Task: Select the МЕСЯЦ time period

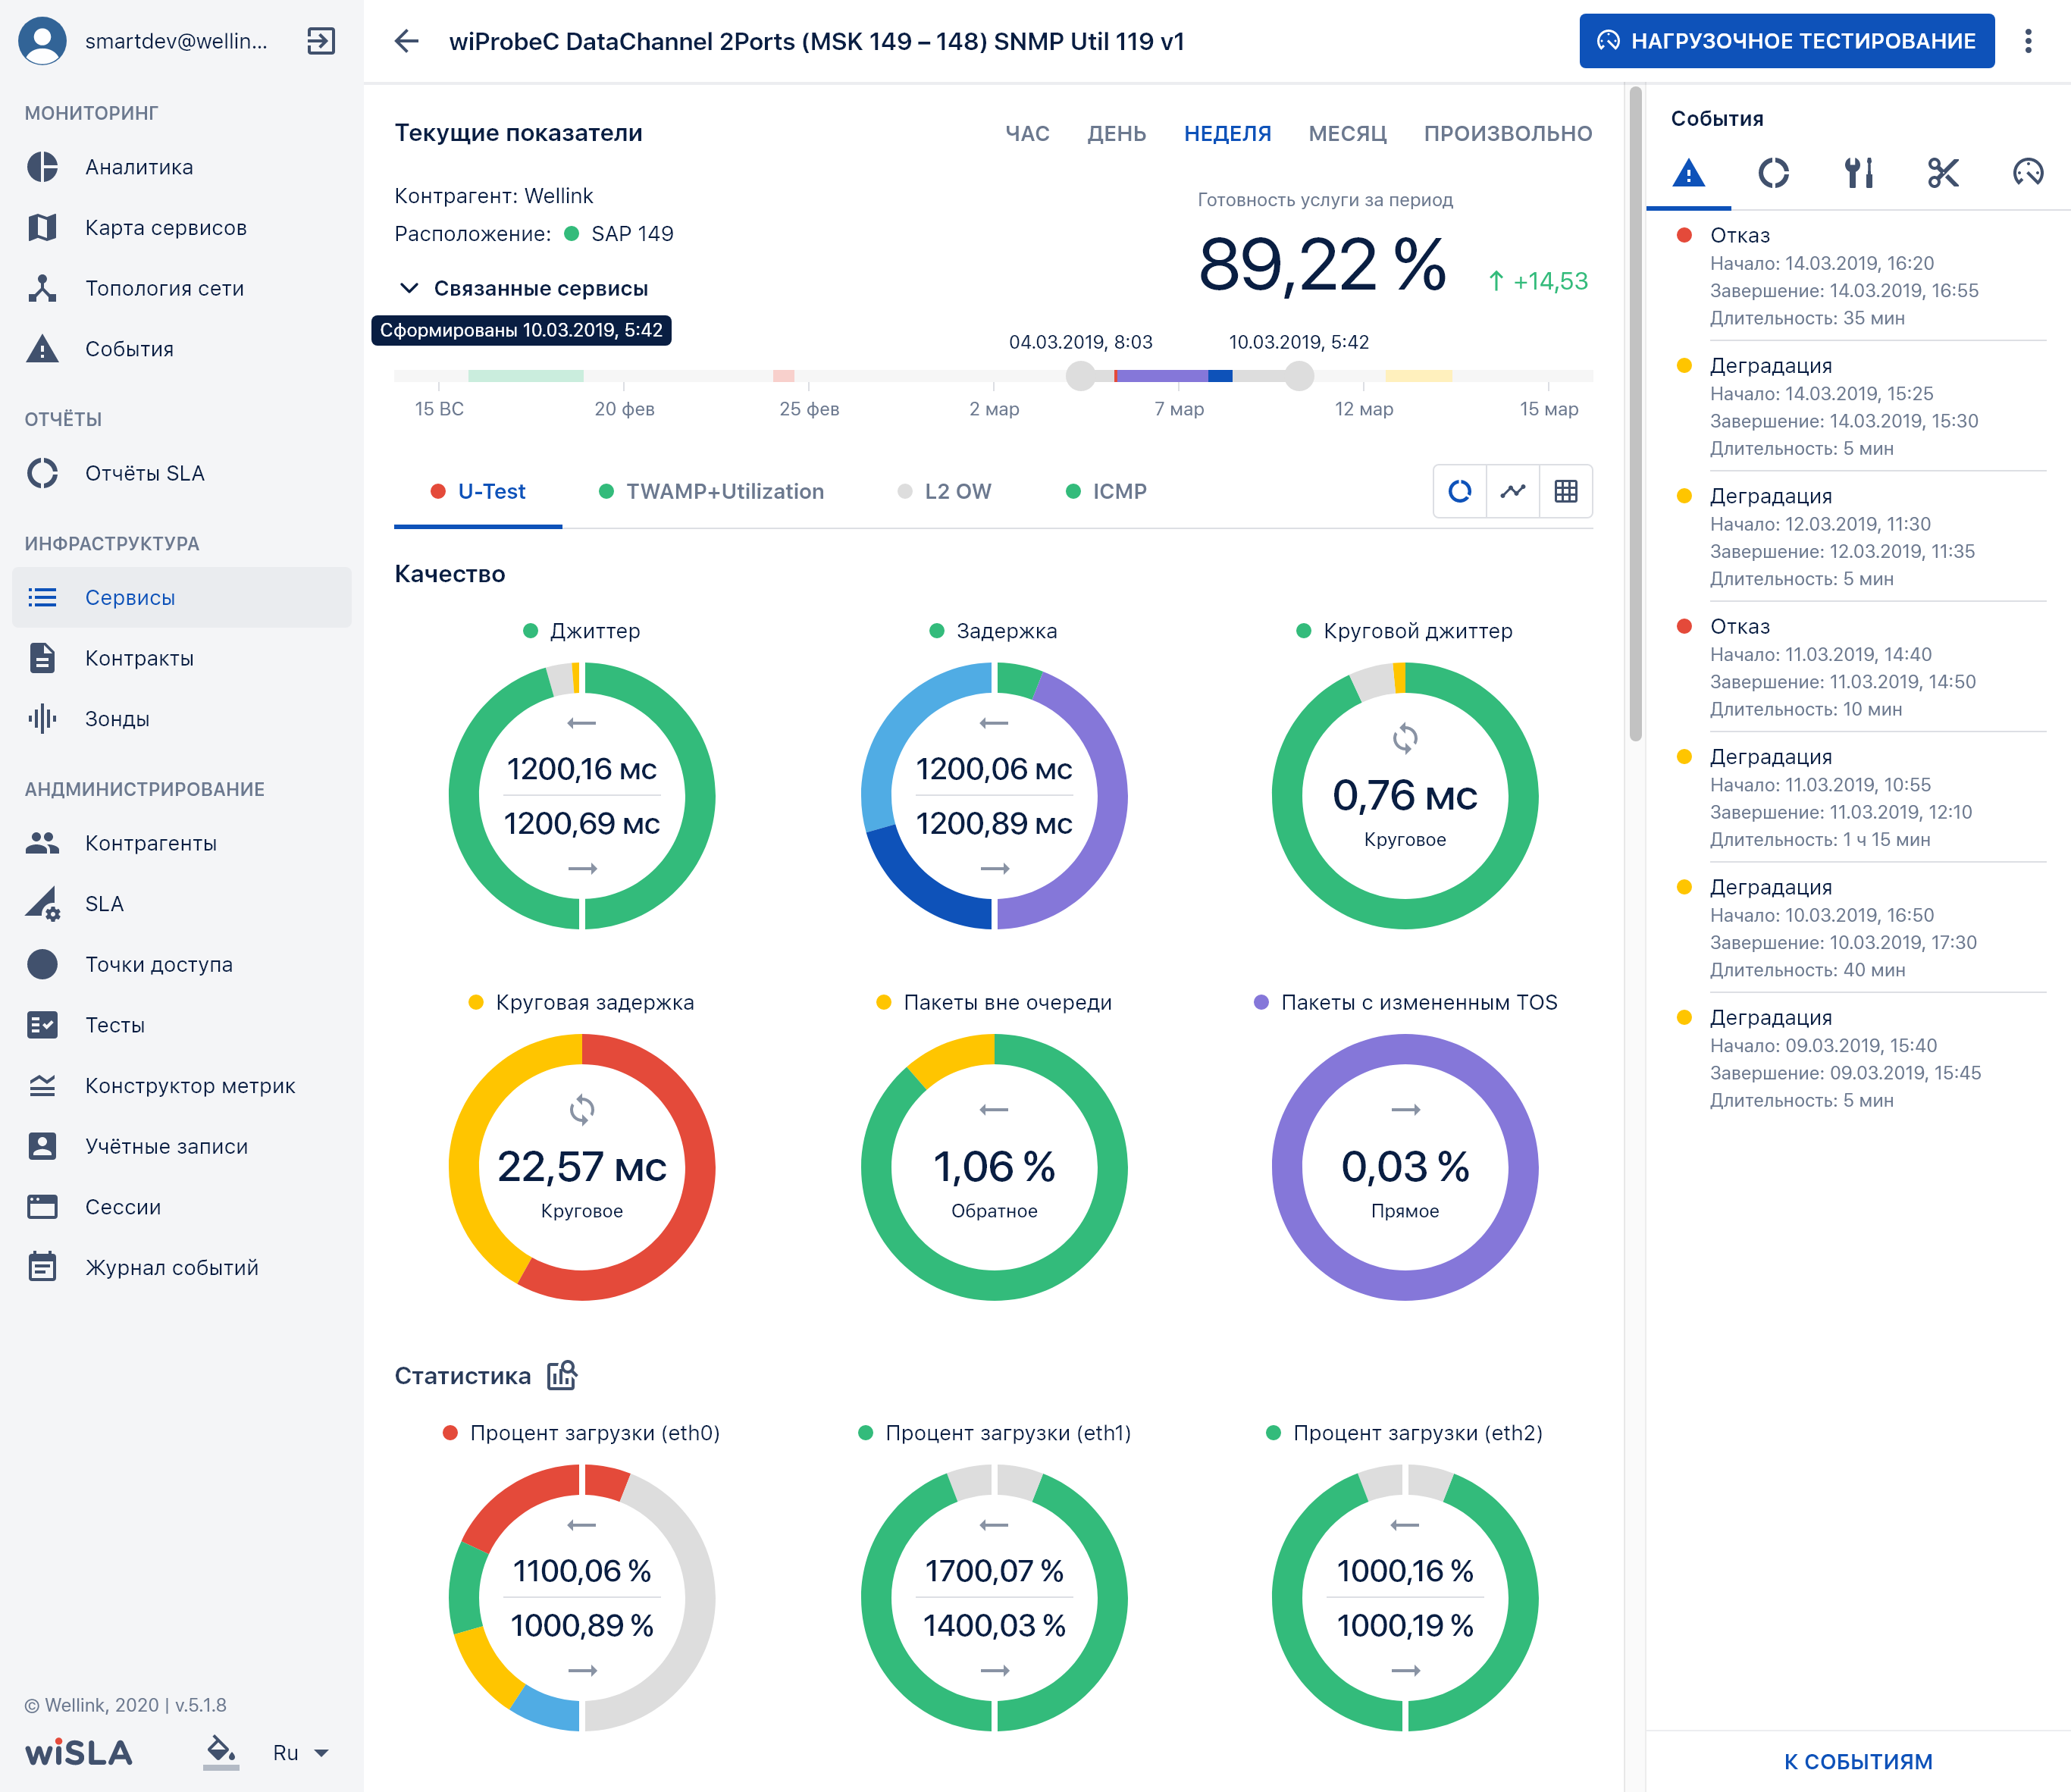Action: 1347,133
